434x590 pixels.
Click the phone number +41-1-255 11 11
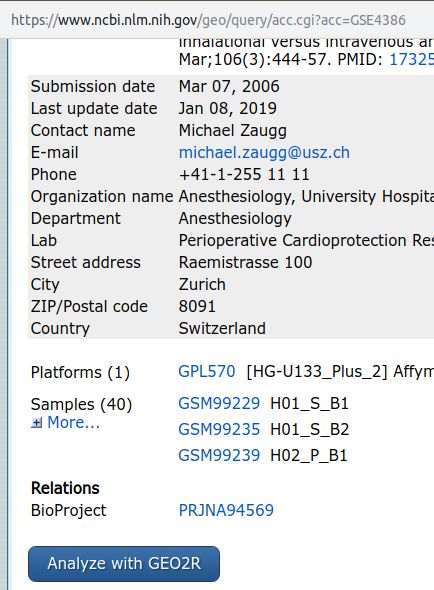(244, 175)
